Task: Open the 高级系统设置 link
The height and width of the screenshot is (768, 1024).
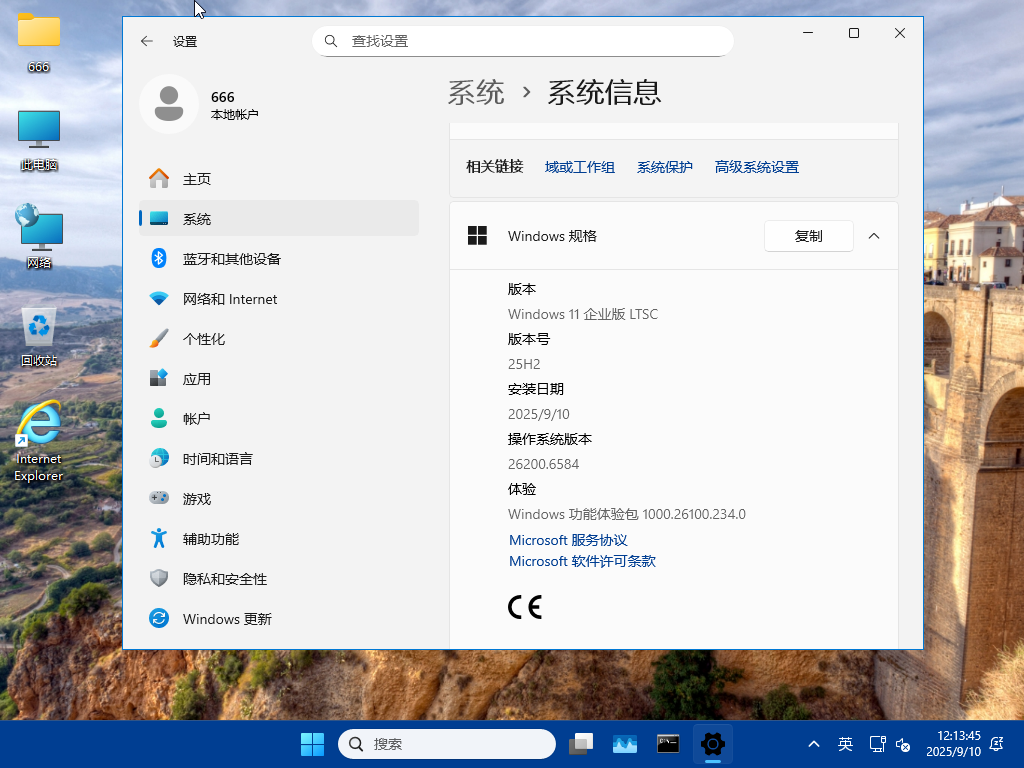Action: pyautogui.click(x=756, y=167)
